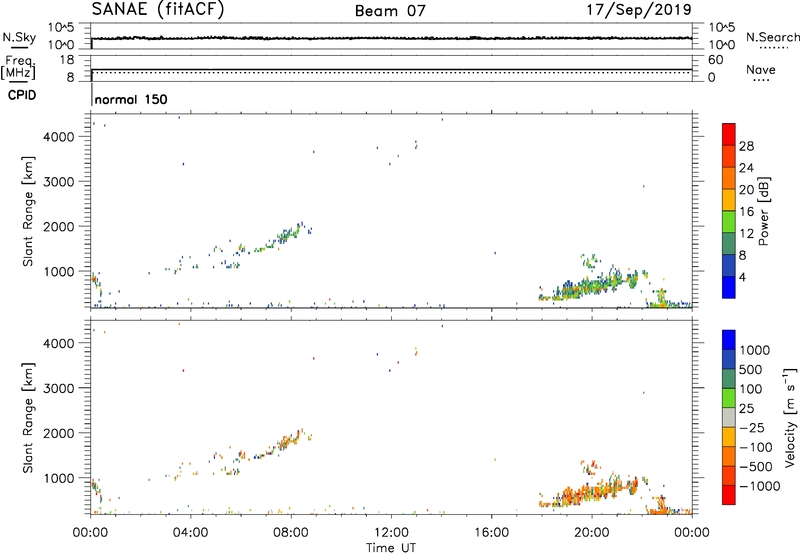
Task: Select the "Time UT" axis title
Action: coord(391,548)
